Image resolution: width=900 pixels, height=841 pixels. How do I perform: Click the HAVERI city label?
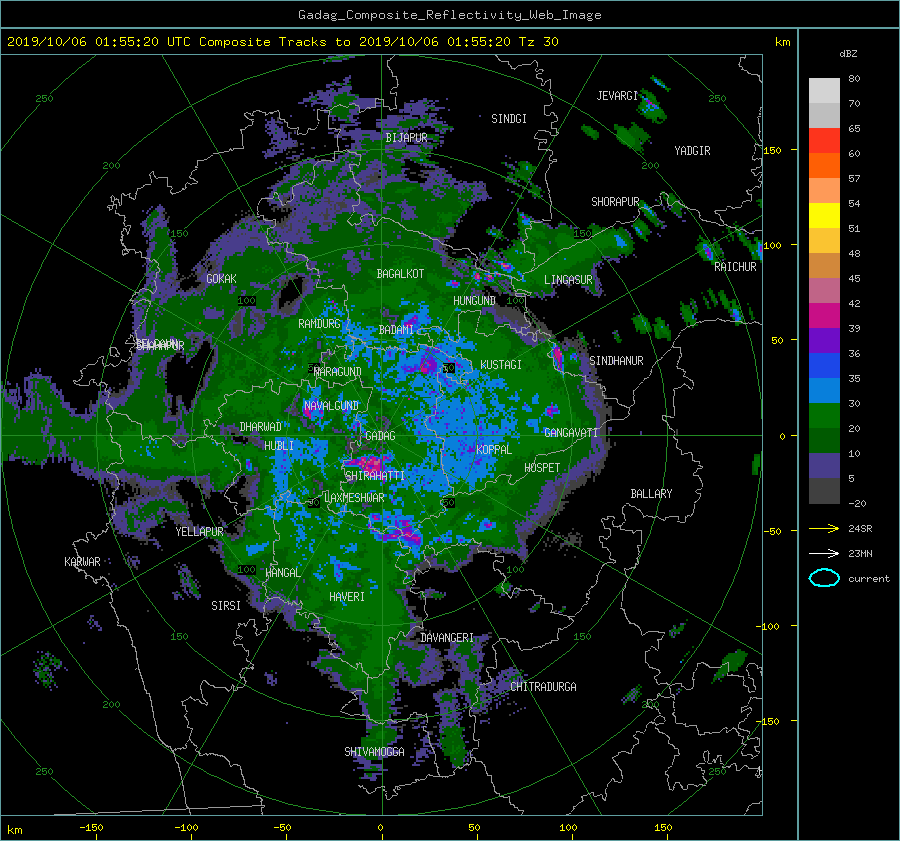pos(347,597)
